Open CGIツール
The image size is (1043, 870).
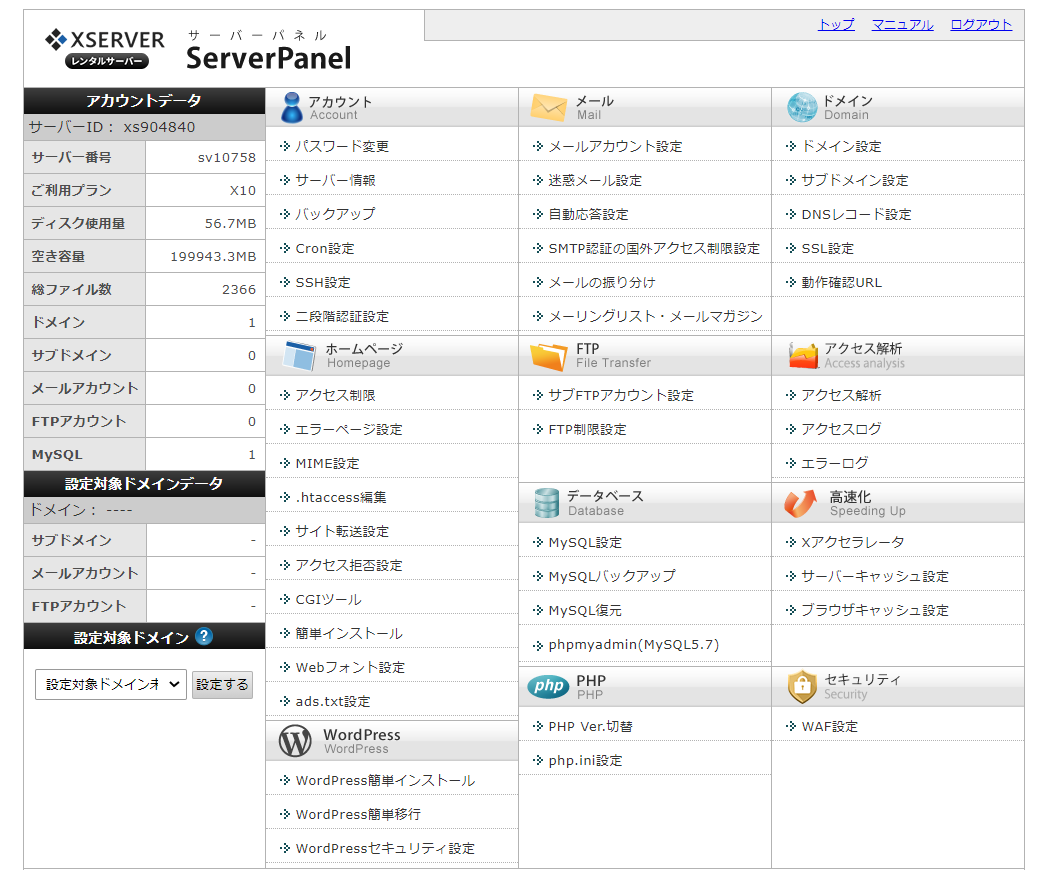click(x=329, y=599)
